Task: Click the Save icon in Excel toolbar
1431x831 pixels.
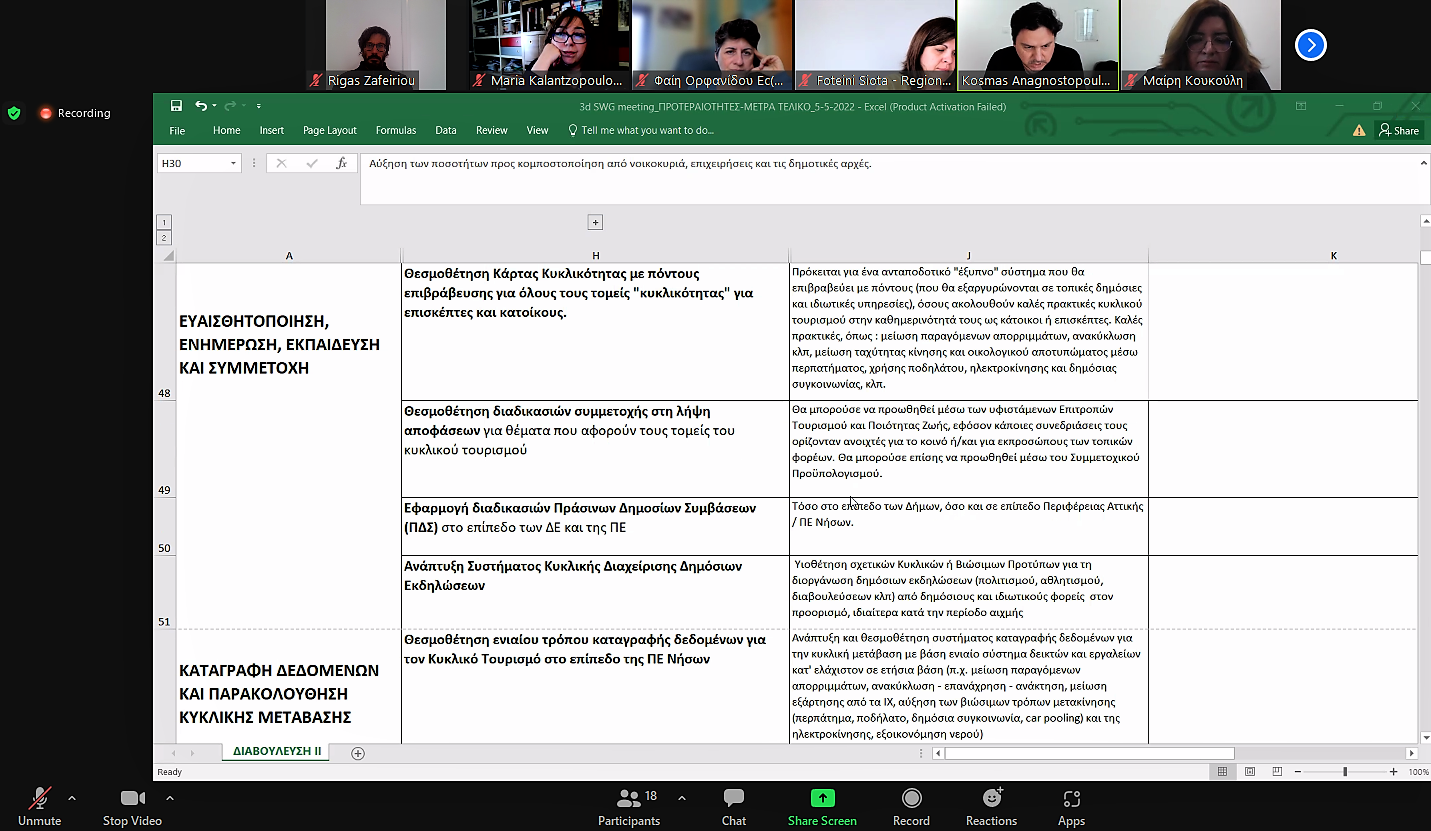Action: pyautogui.click(x=176, y=106)
